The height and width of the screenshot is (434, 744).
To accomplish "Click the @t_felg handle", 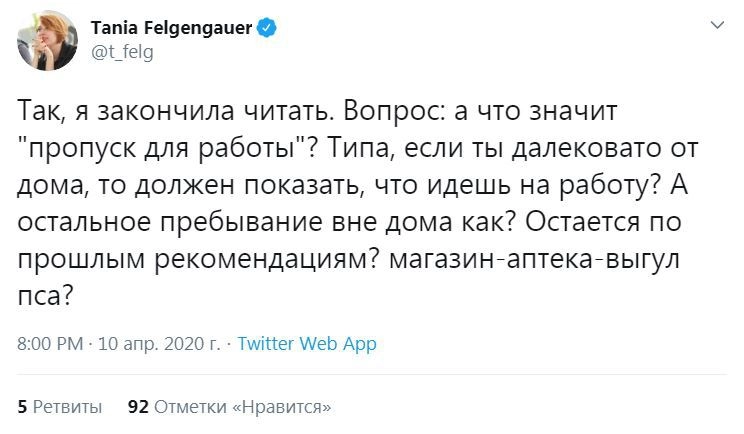I will (x=122, y=52).
